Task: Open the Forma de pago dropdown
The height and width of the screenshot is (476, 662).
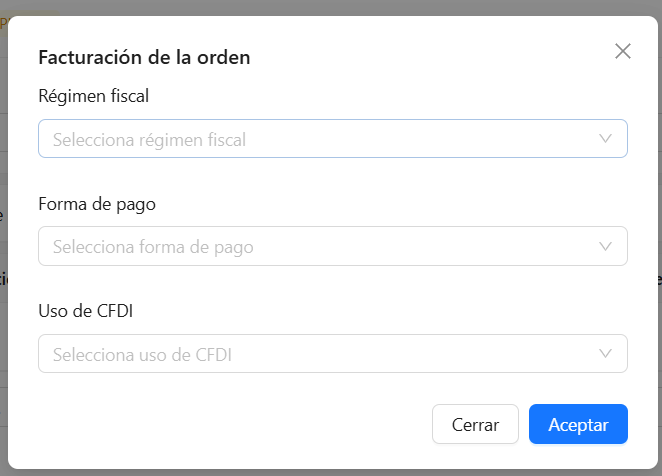Action: click(x=333, y=246)
